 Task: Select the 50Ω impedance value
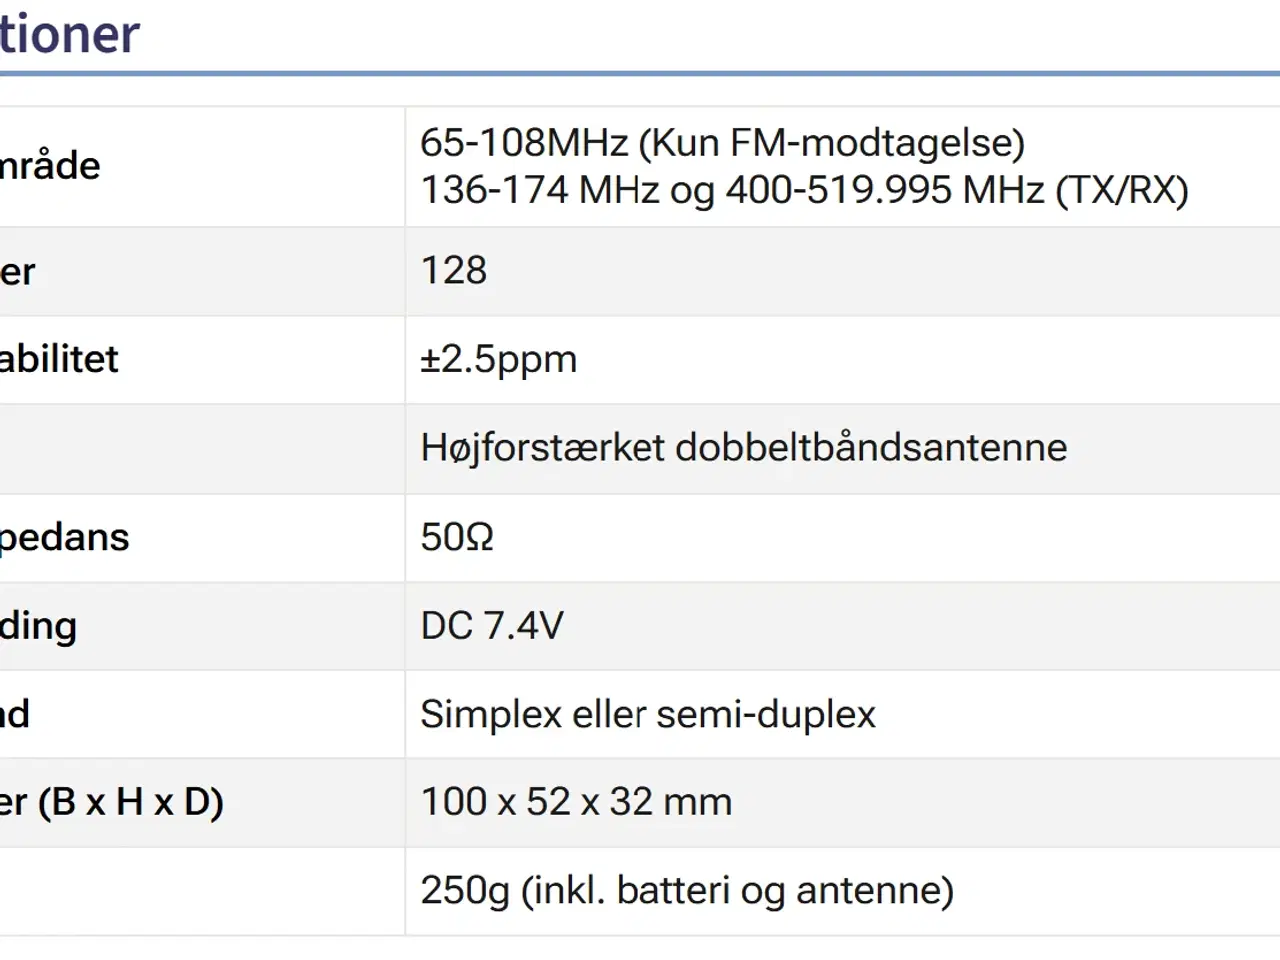click(x=457, y=537)
